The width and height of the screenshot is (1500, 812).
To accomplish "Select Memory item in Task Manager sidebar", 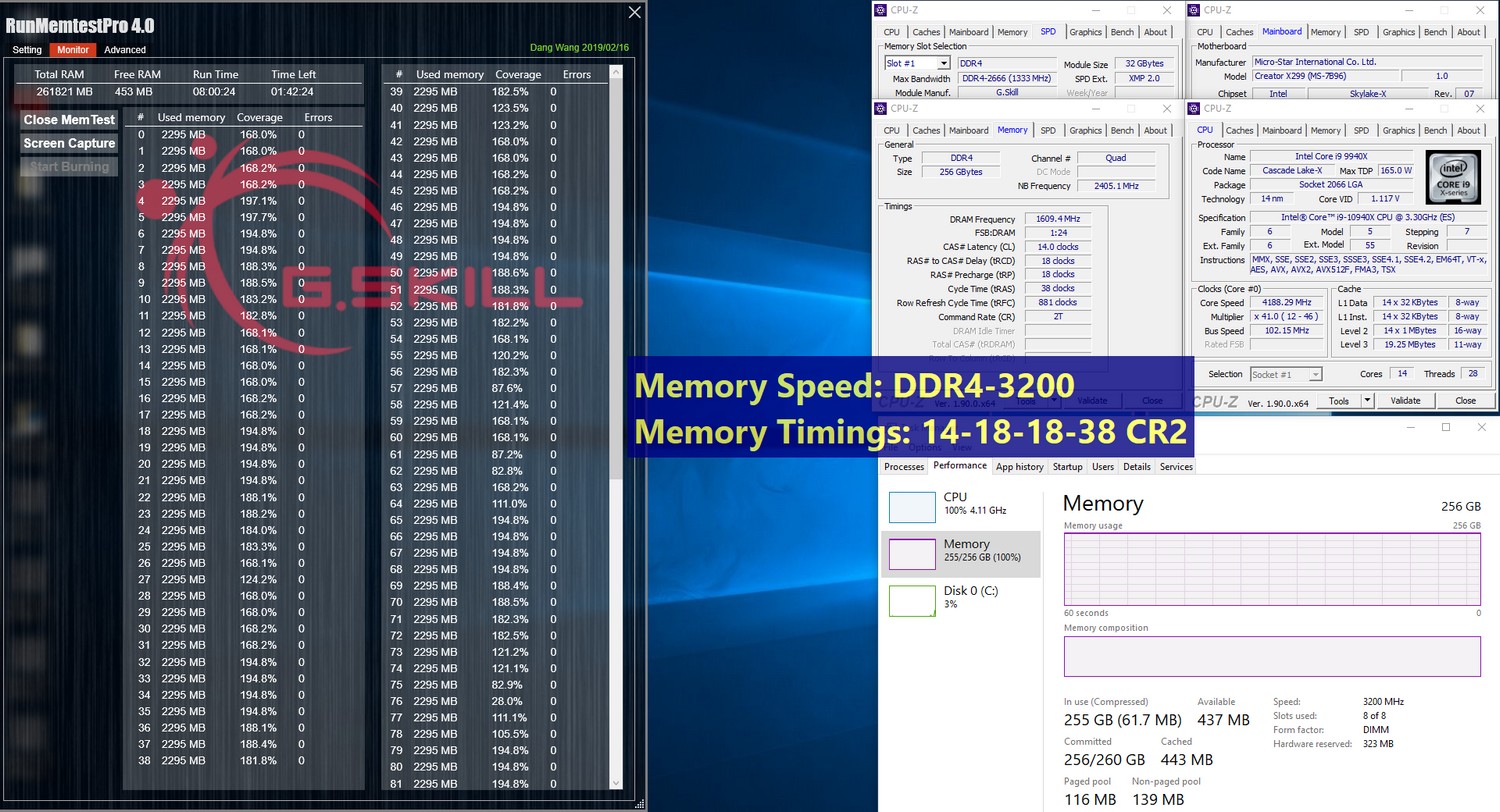I will (x=960, y=553).
